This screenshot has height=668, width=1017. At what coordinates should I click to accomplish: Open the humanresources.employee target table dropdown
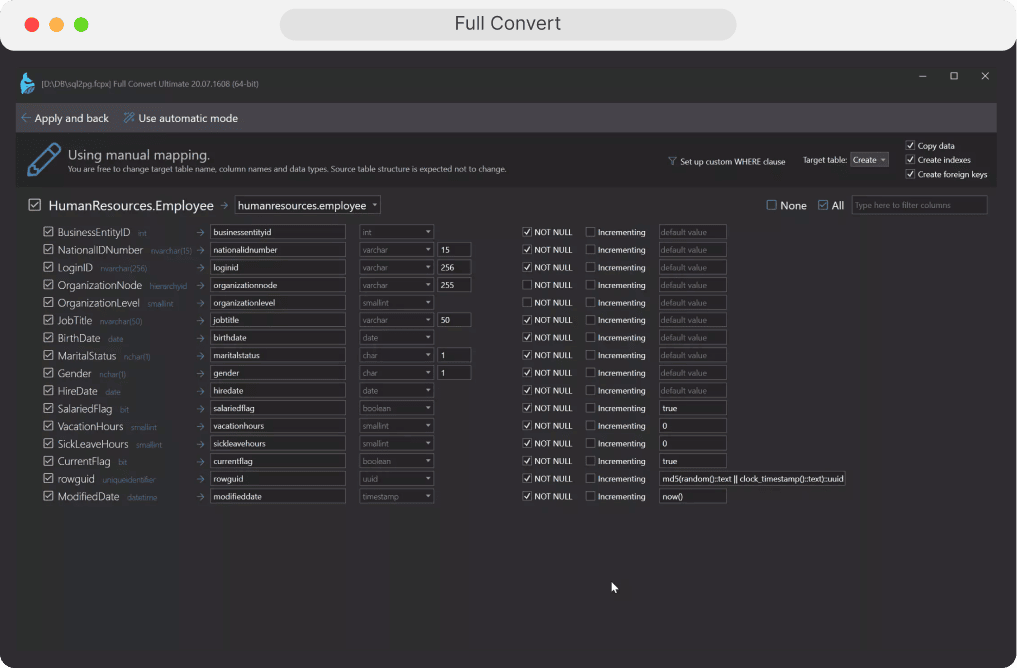click(x=307, y=206)
